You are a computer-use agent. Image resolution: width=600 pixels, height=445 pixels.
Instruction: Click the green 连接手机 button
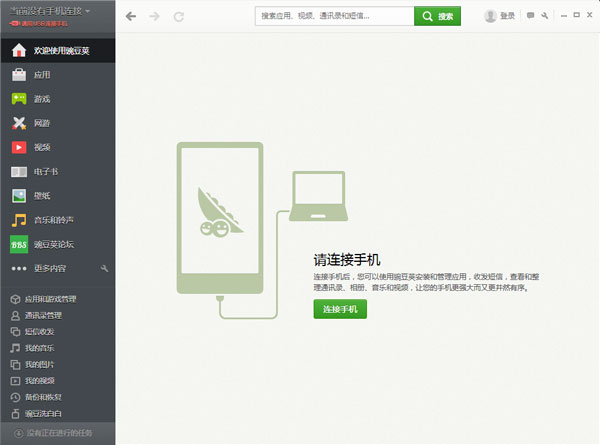[x=340, y=309]
